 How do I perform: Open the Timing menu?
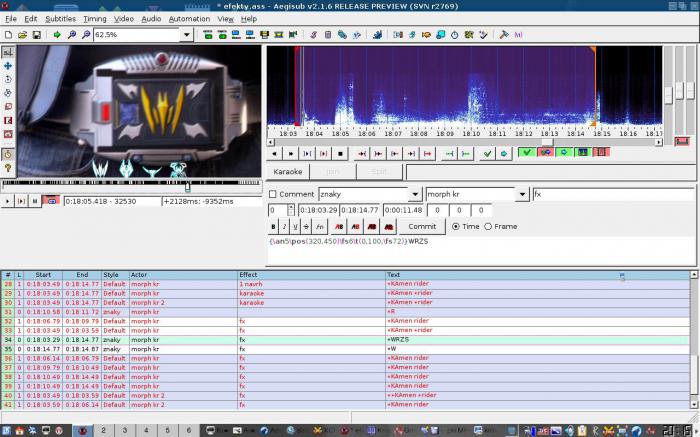click(x=95, y=19)
